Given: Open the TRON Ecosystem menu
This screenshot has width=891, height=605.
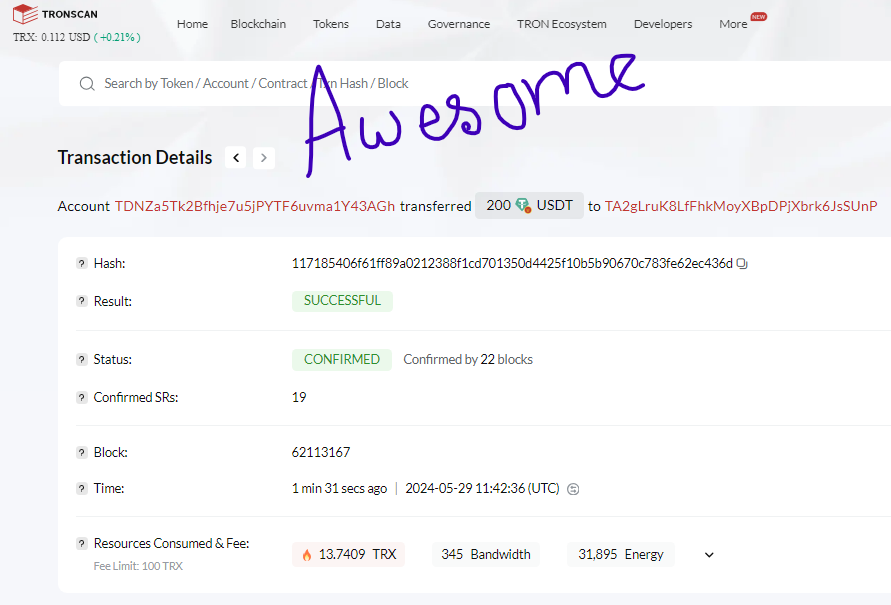Looking at the screenshot, I should point(561,24).
